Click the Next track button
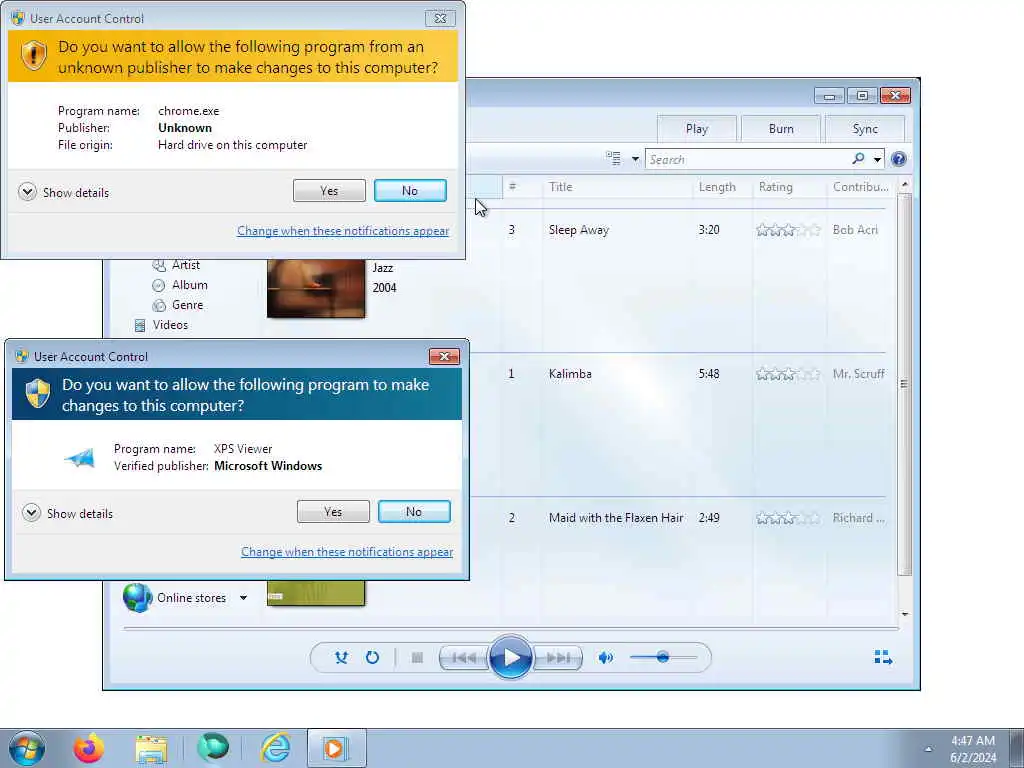The width and height of the screenshot is (1024, 768). [557, 658]
